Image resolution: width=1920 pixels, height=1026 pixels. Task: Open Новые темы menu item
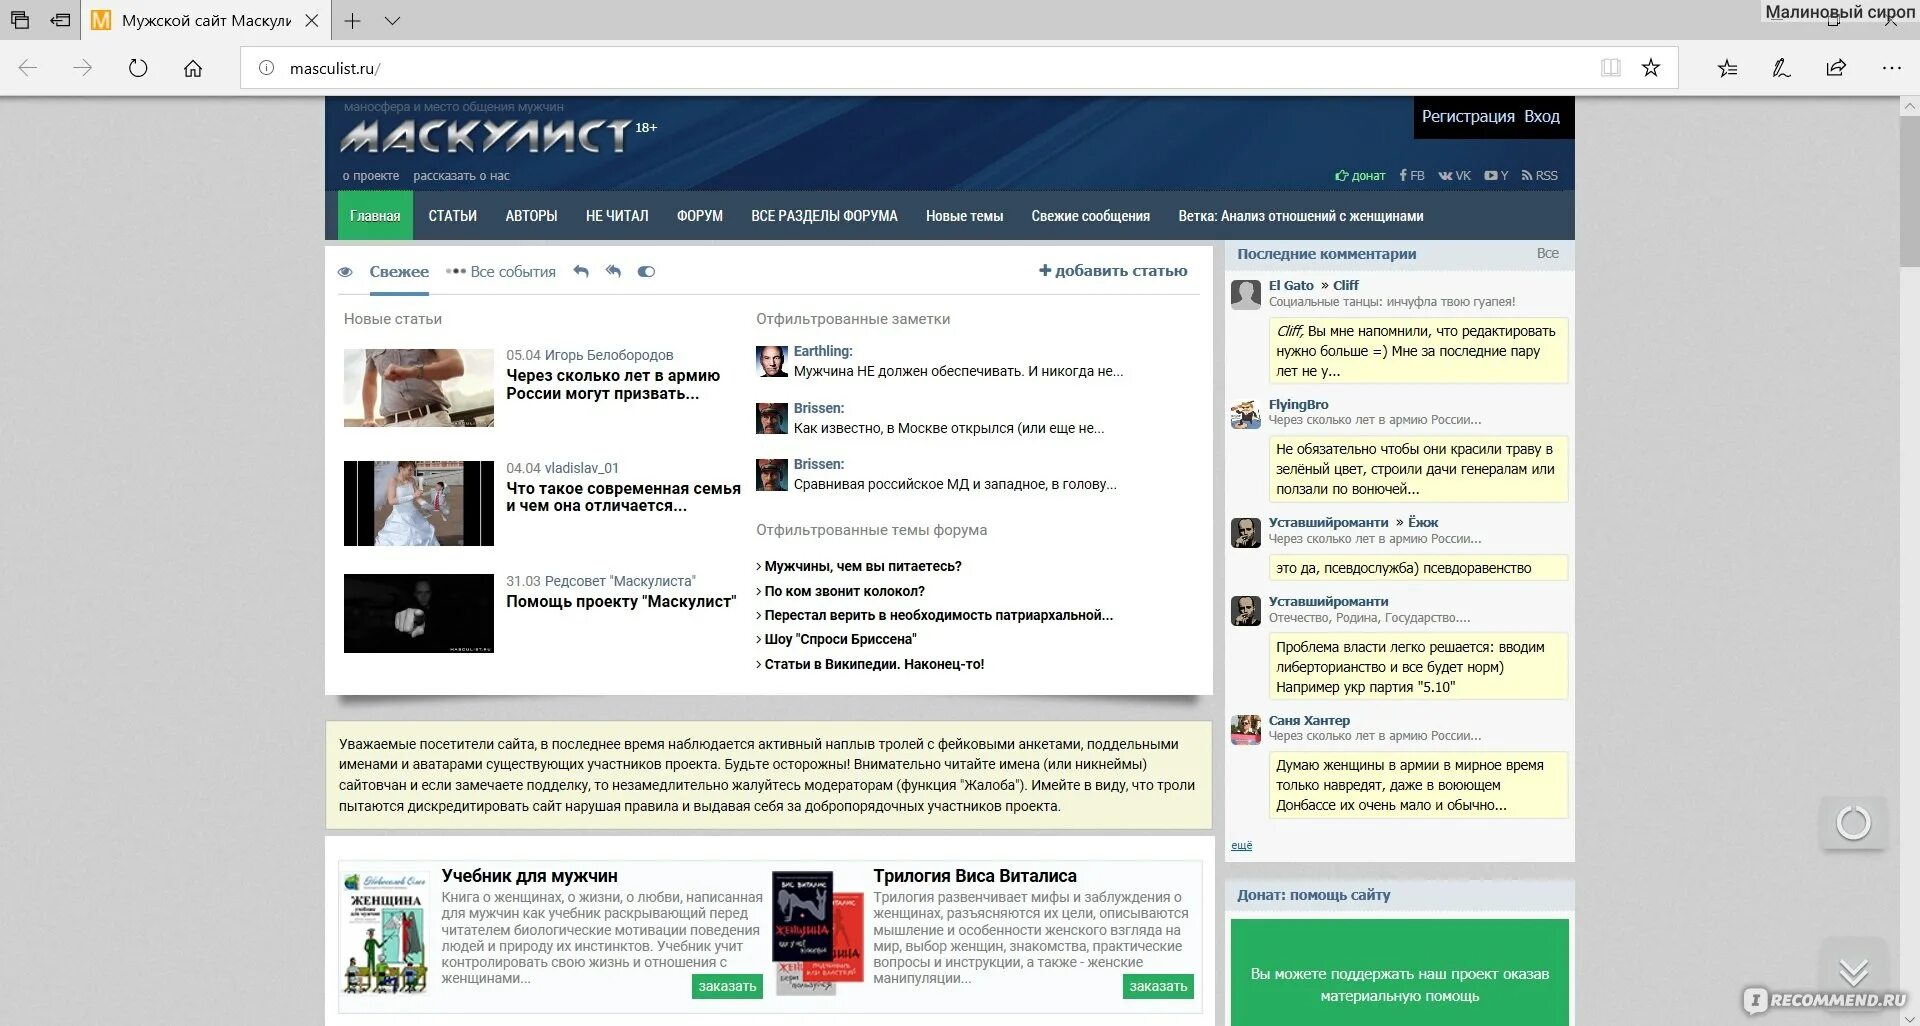coord(964,216)
